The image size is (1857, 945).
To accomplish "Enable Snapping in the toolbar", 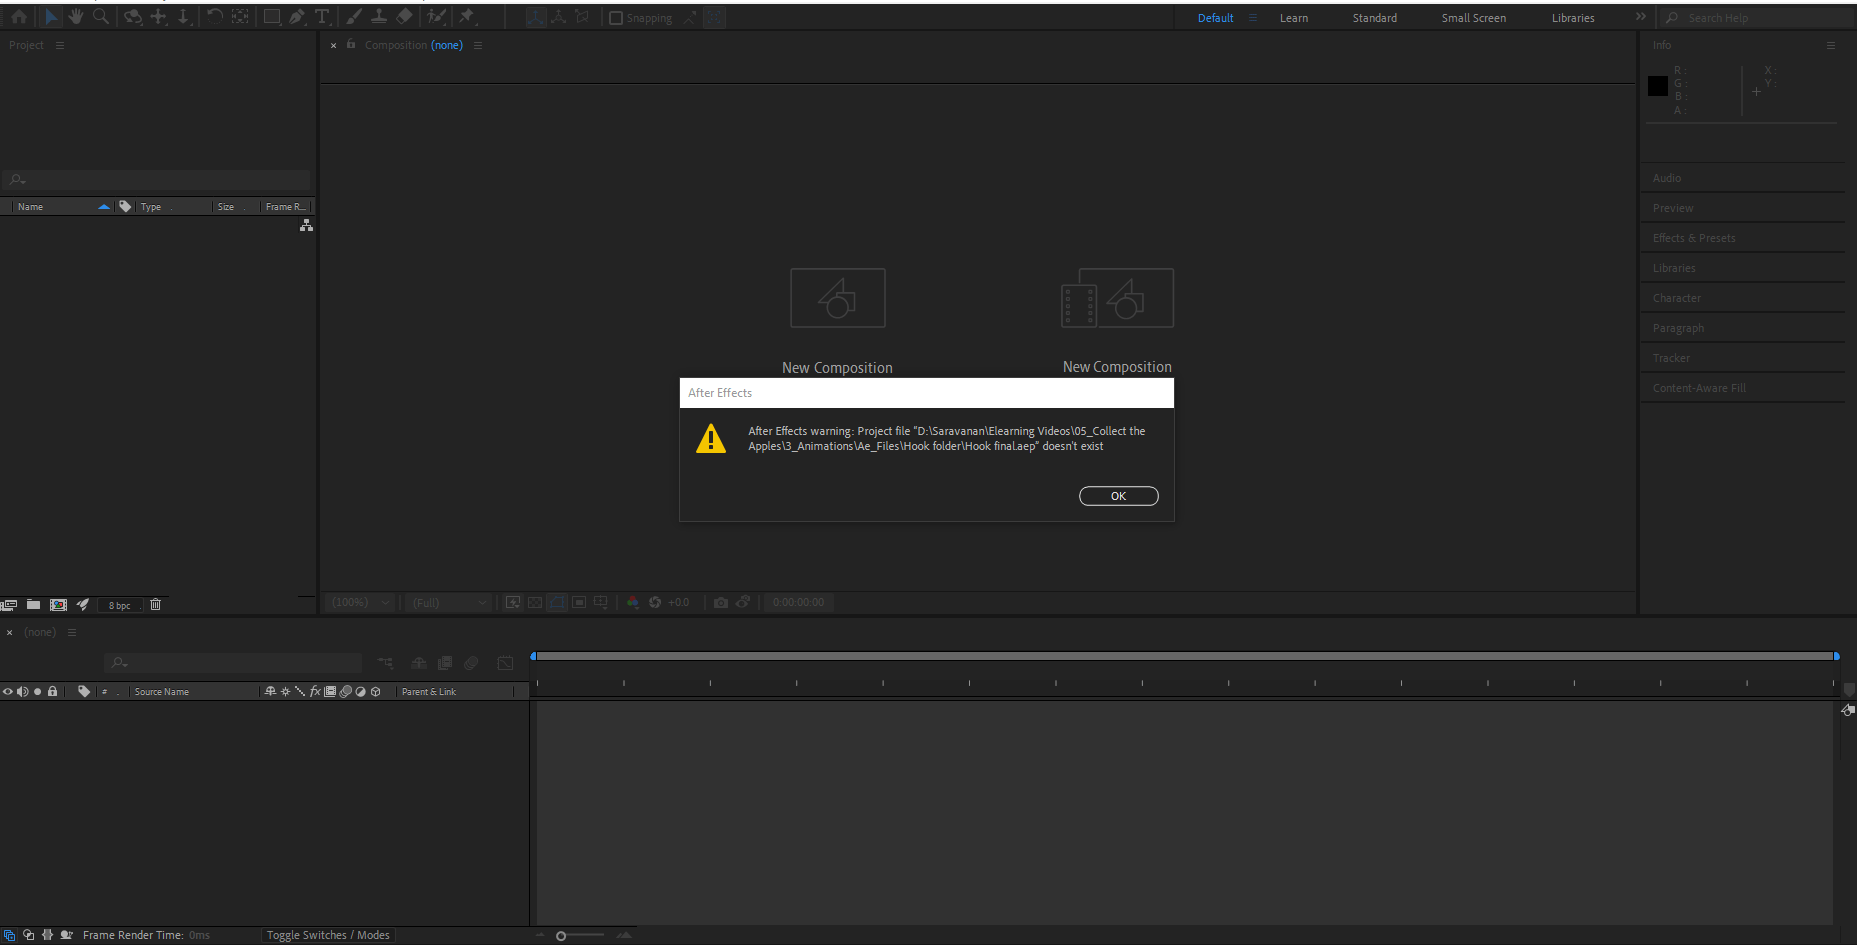I will tap(615, 17).
